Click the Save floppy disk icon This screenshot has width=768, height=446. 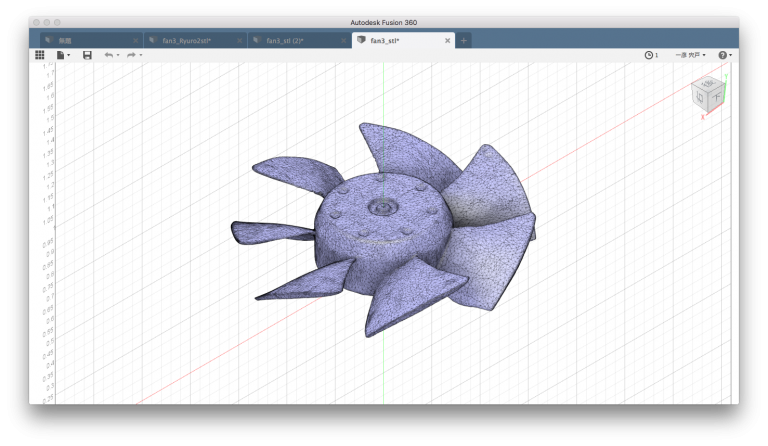click(x=87, y=55)
